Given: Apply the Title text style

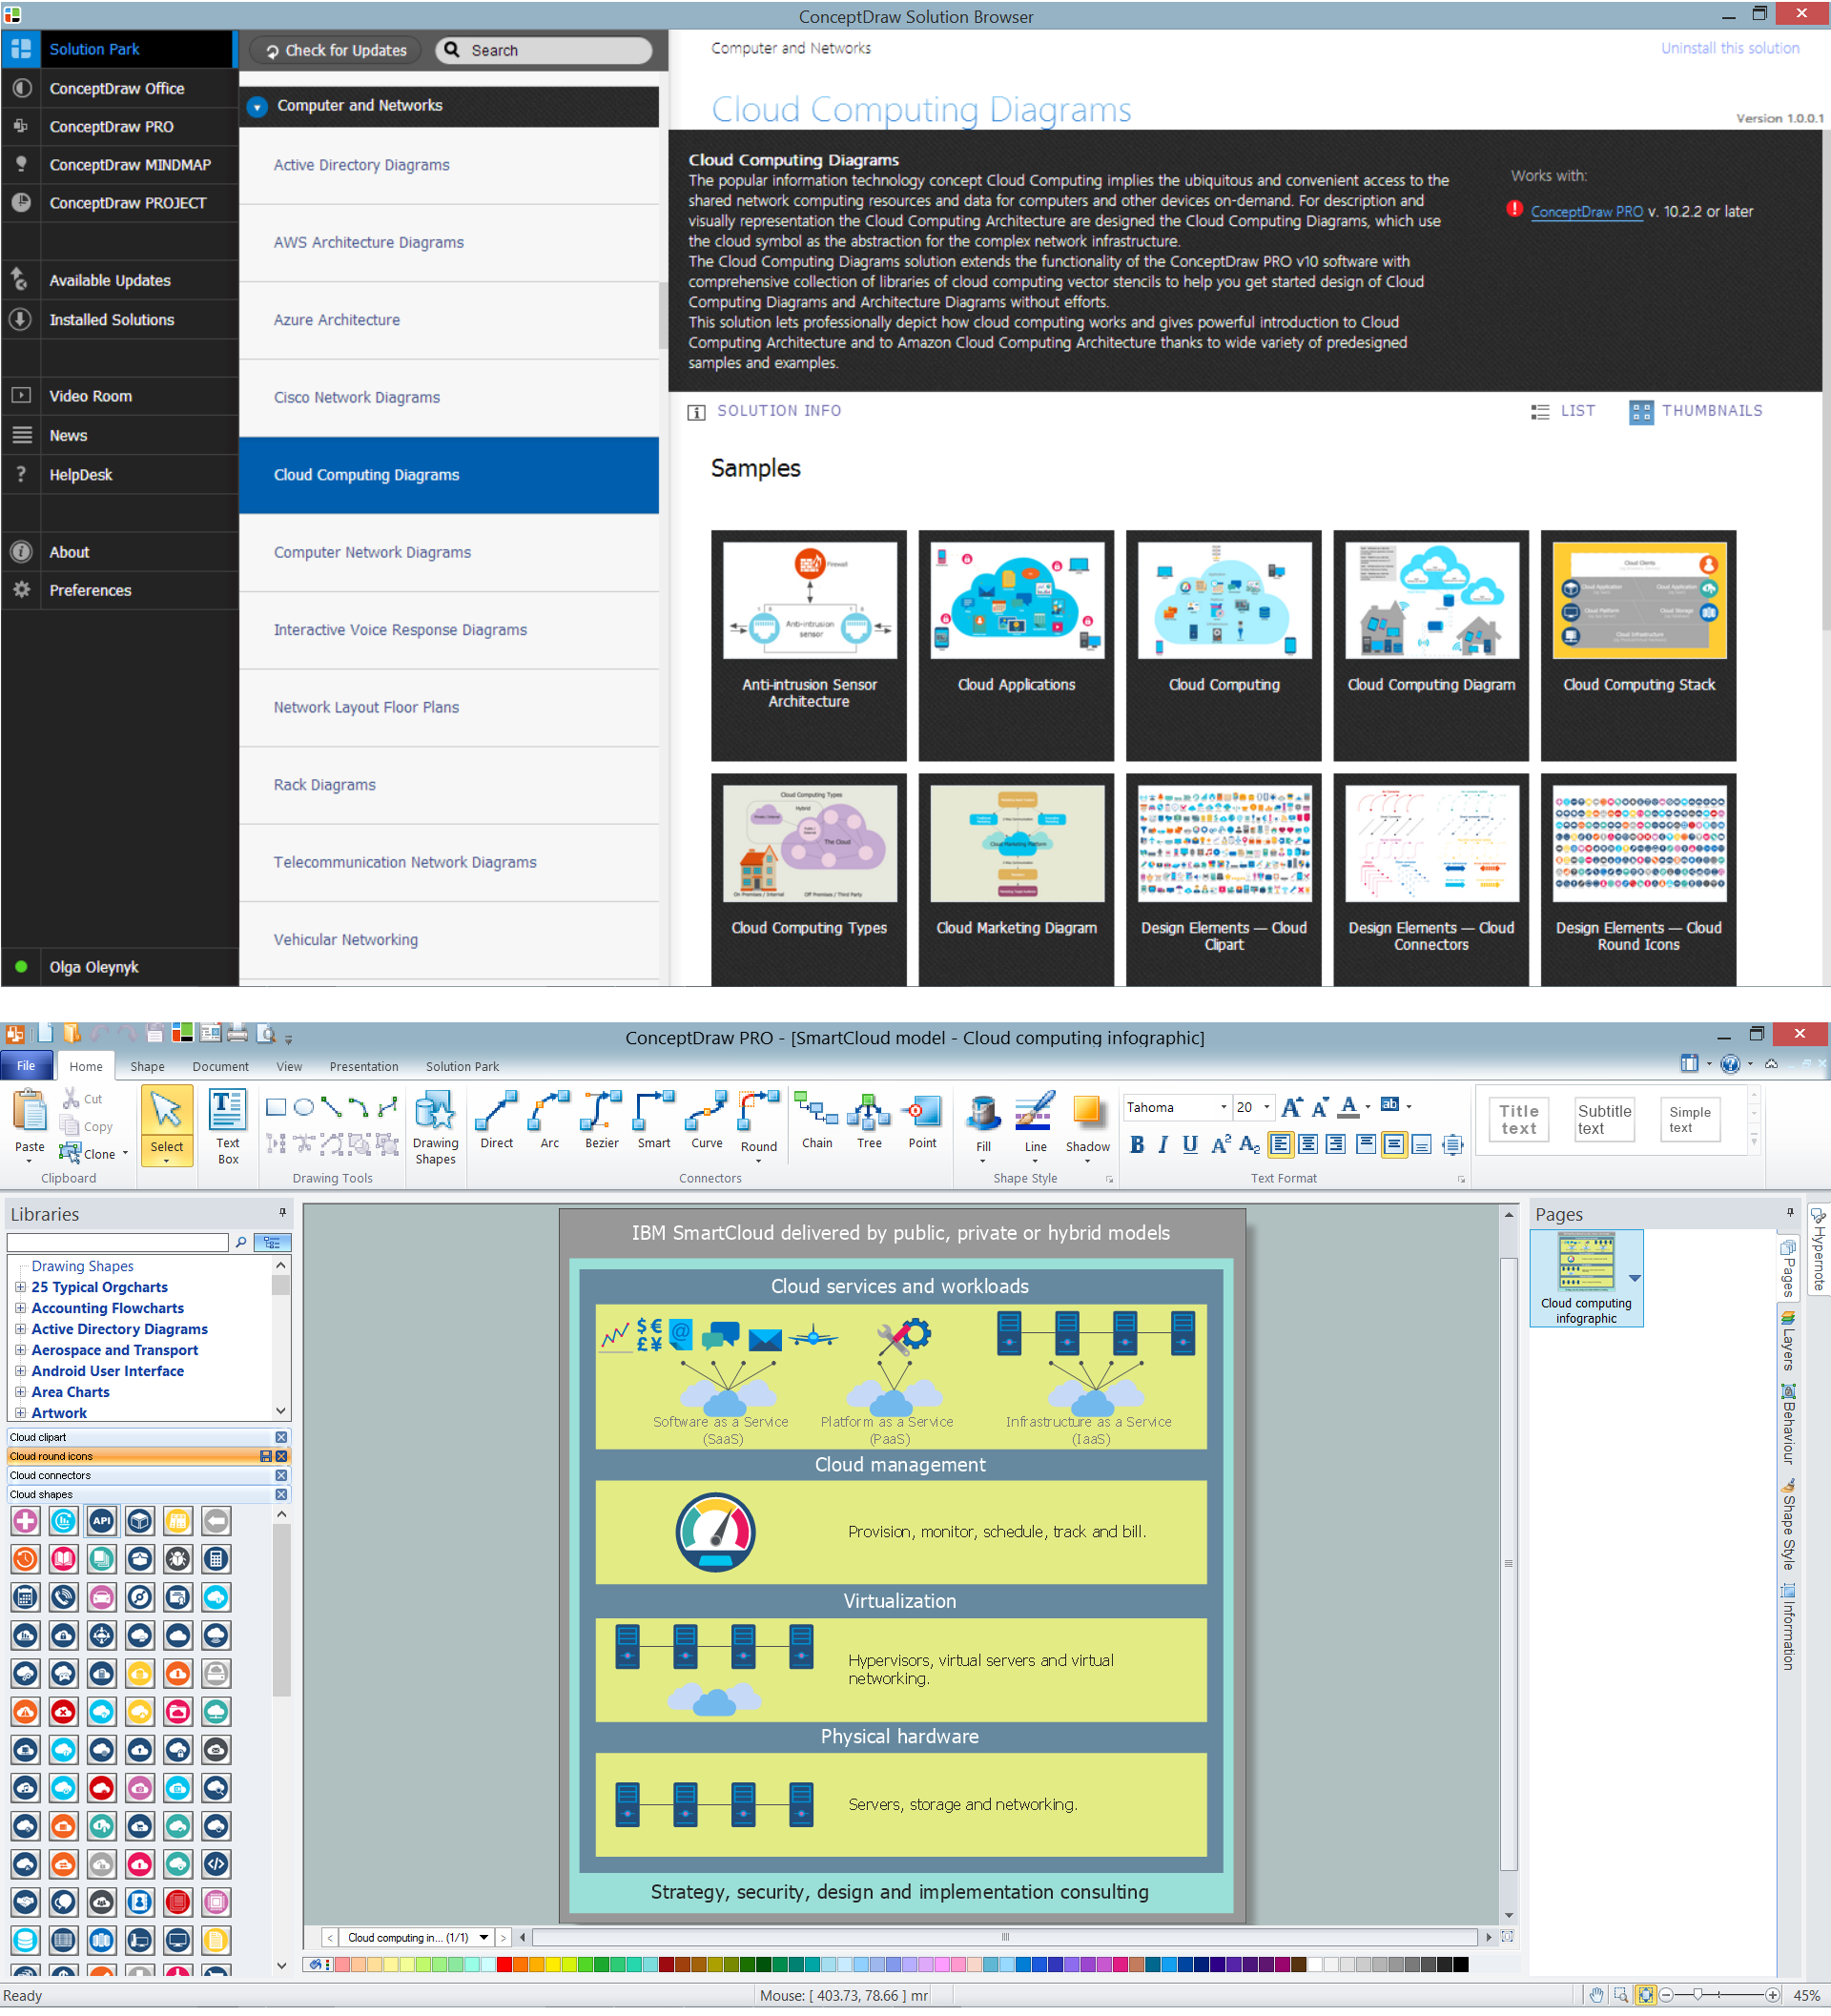Looking at the screenshot, I should tap(1518, 1119).
